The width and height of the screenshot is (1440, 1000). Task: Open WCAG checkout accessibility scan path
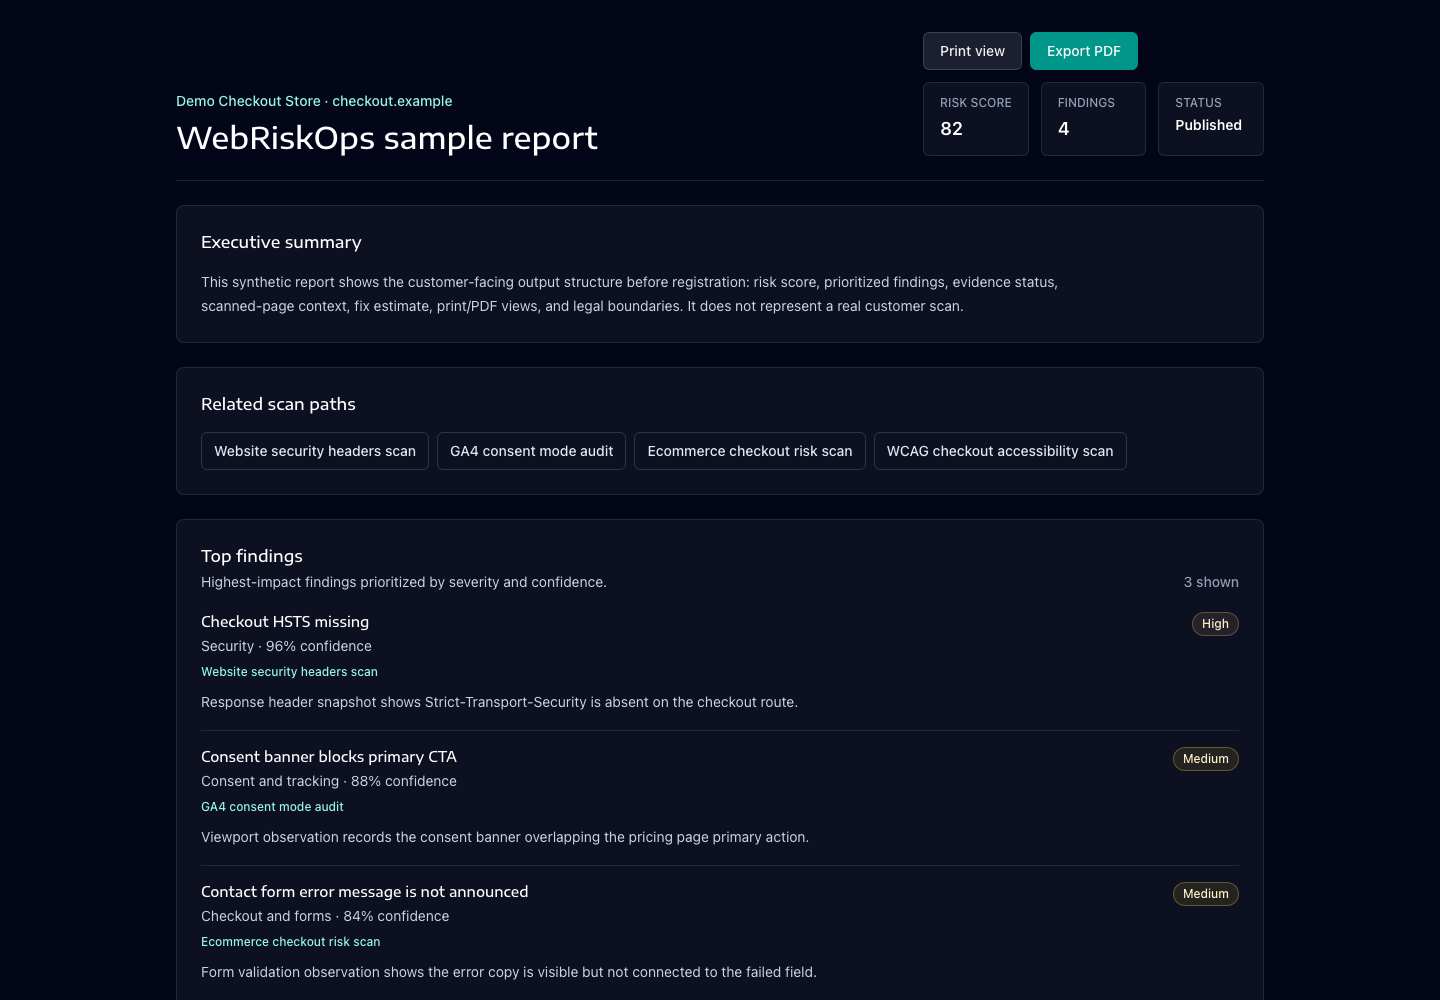(1000, 451)
